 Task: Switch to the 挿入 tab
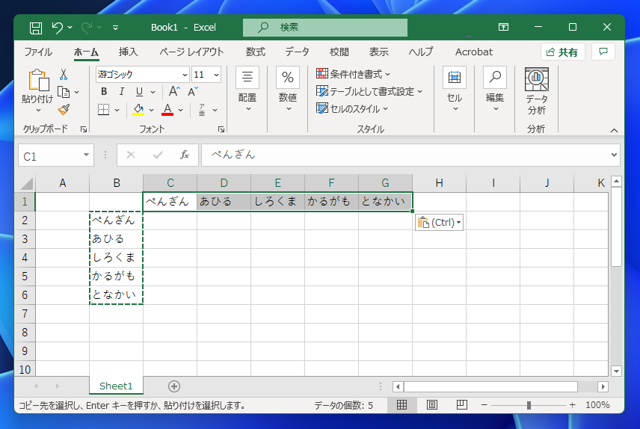(128, 52)
